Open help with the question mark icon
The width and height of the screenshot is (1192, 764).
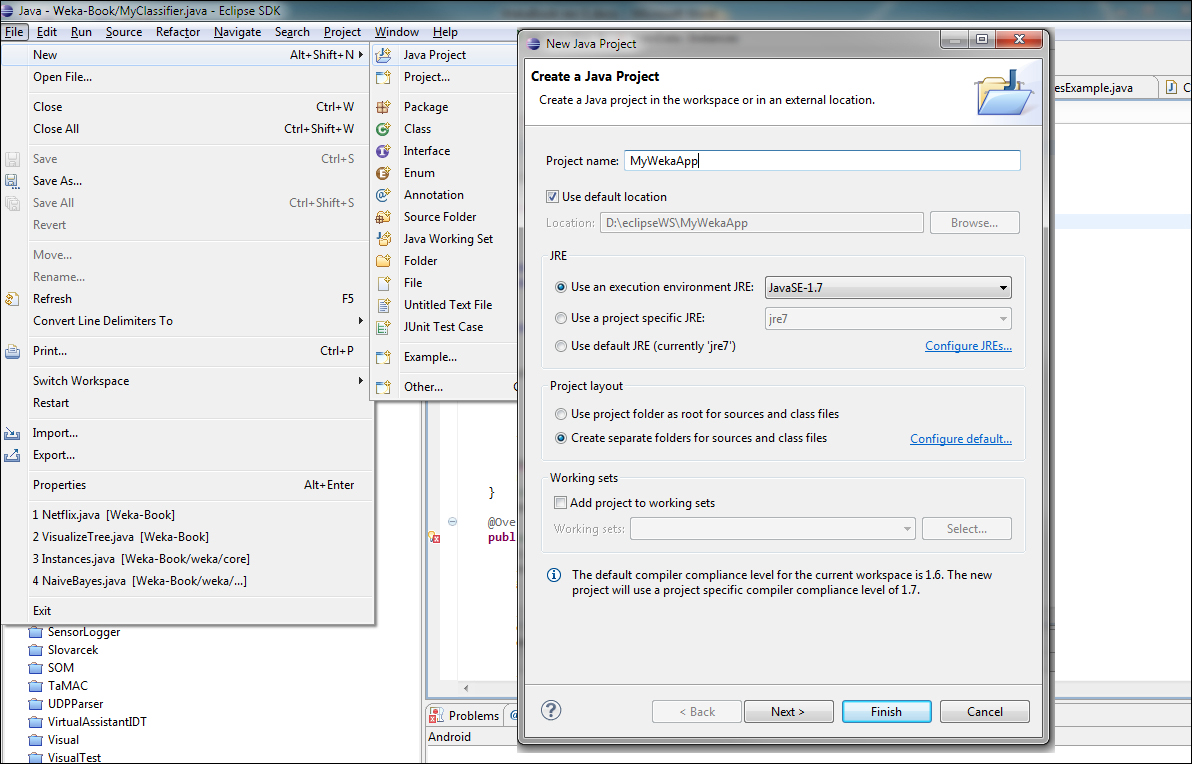click(x=551, y=710)
